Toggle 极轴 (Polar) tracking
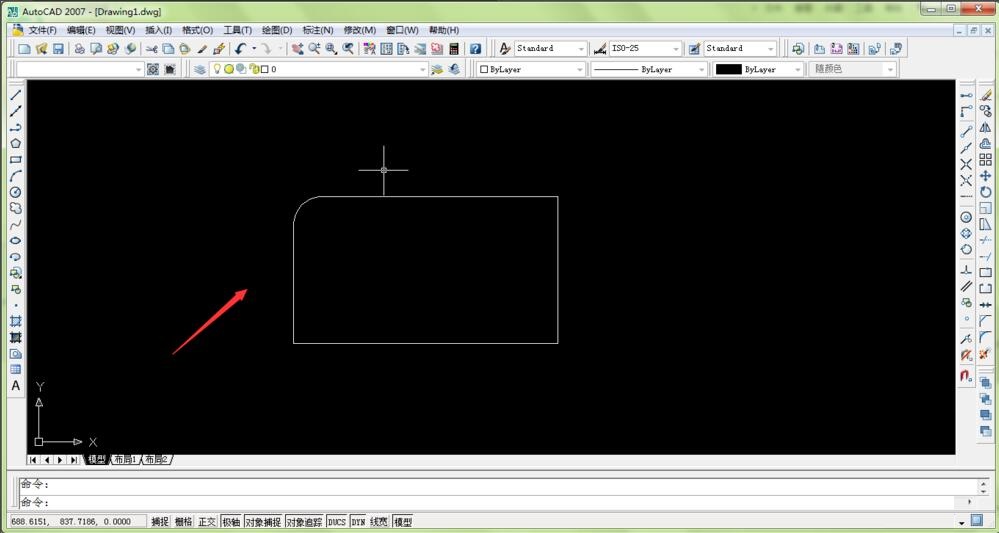The width and height of the screenshot is (999, 533). 231,522
